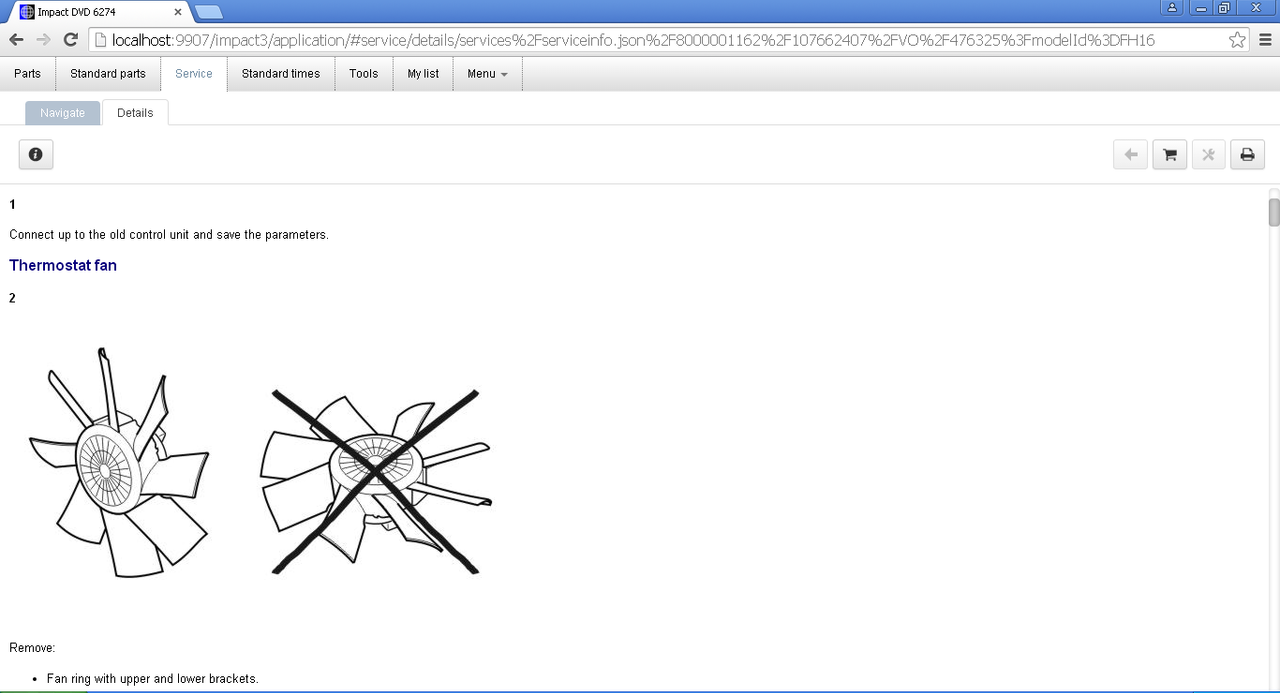Image resolution: width=1280 pixels, height=693 pixels.
Task: Open the Standard times tab
Action: click(x=281, y=74)
